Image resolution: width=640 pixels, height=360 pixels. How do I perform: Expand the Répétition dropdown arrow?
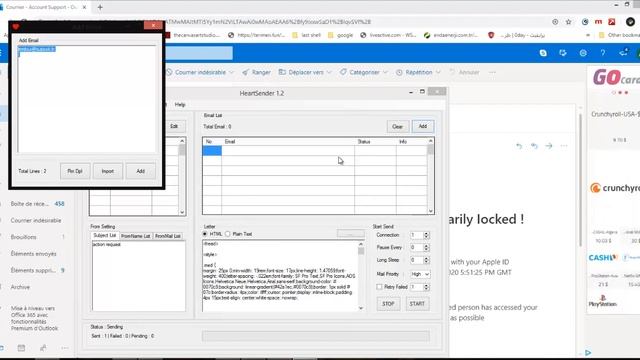(438, 72)
